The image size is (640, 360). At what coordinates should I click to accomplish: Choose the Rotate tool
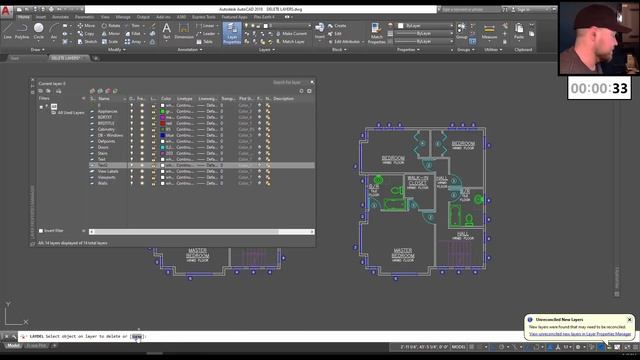coord(111,25)
